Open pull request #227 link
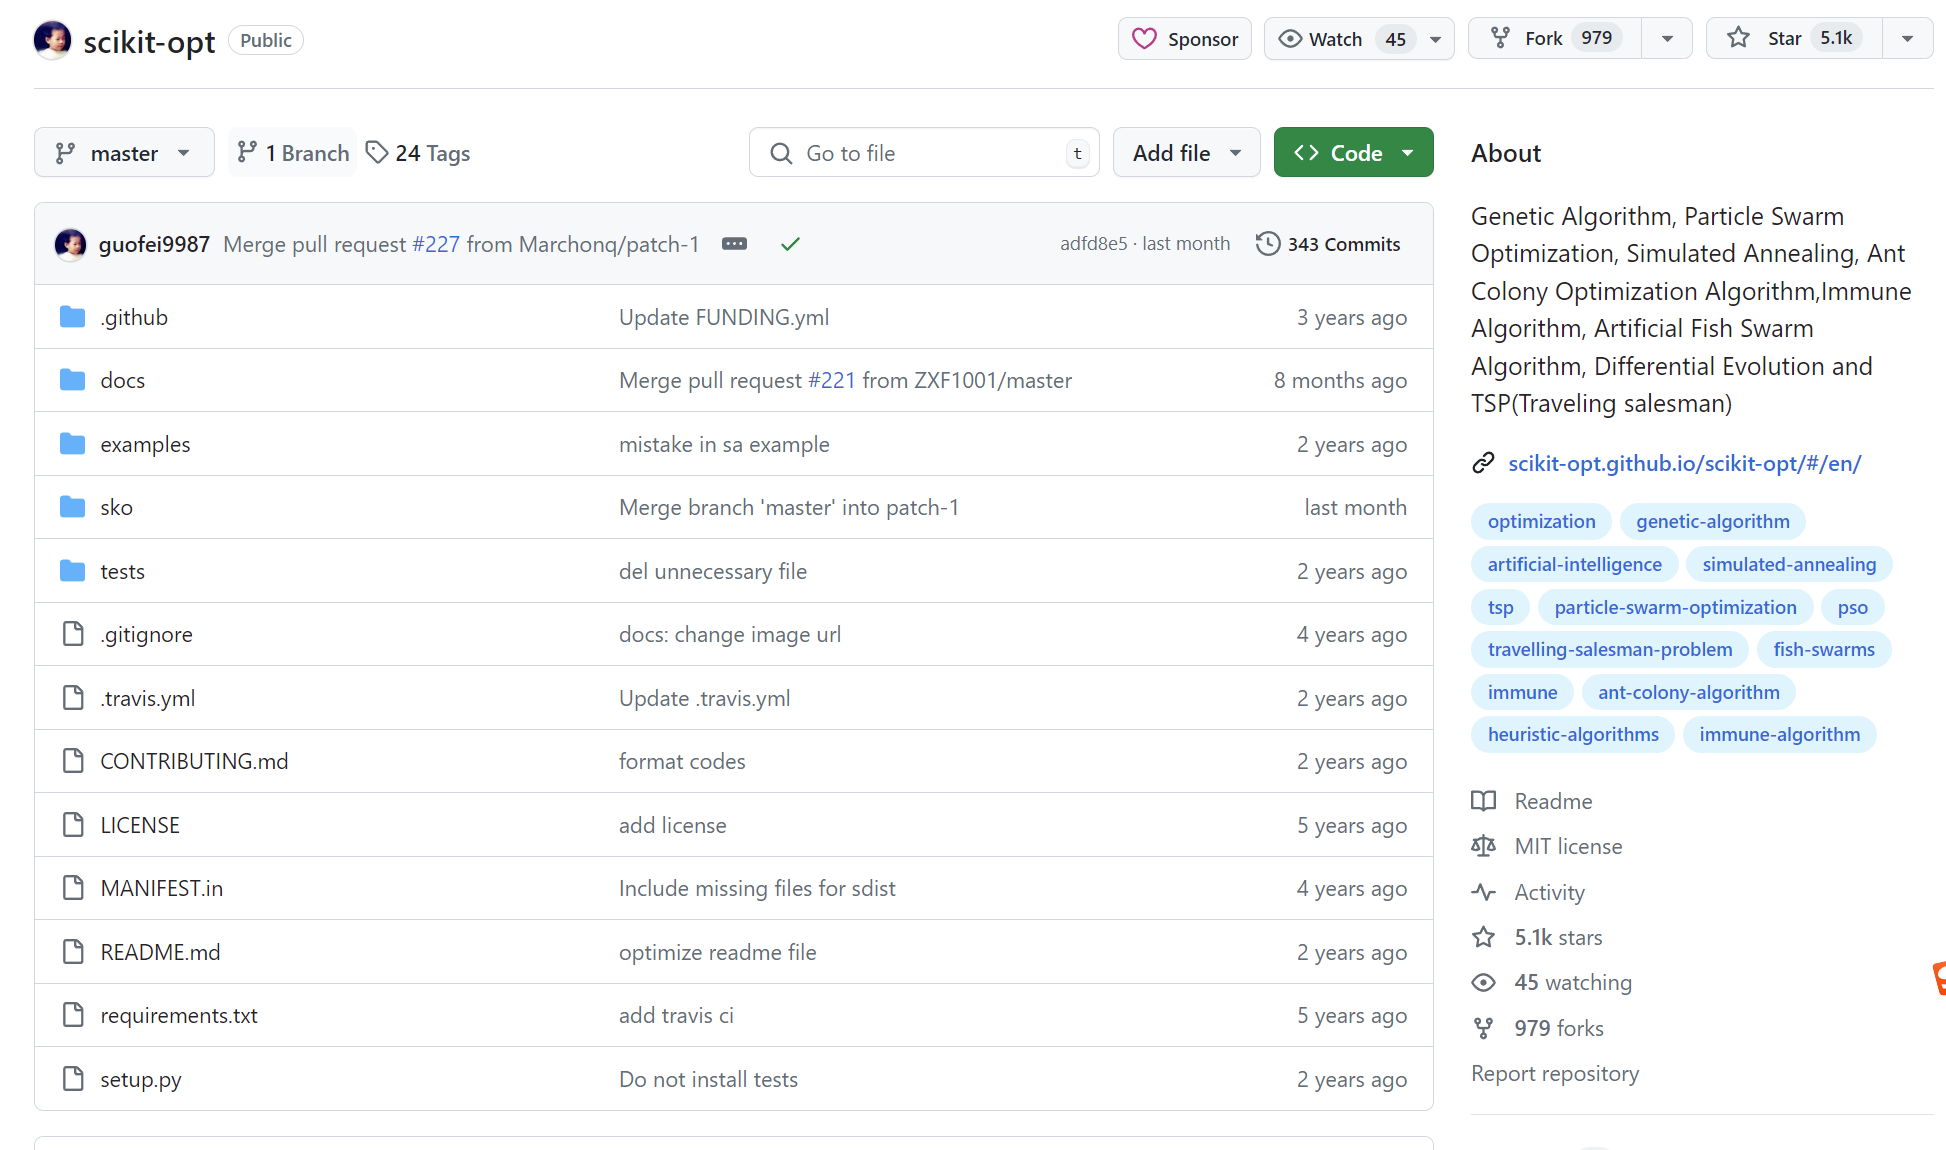Screen dimensions: 1946x1150 click(436, 244)
